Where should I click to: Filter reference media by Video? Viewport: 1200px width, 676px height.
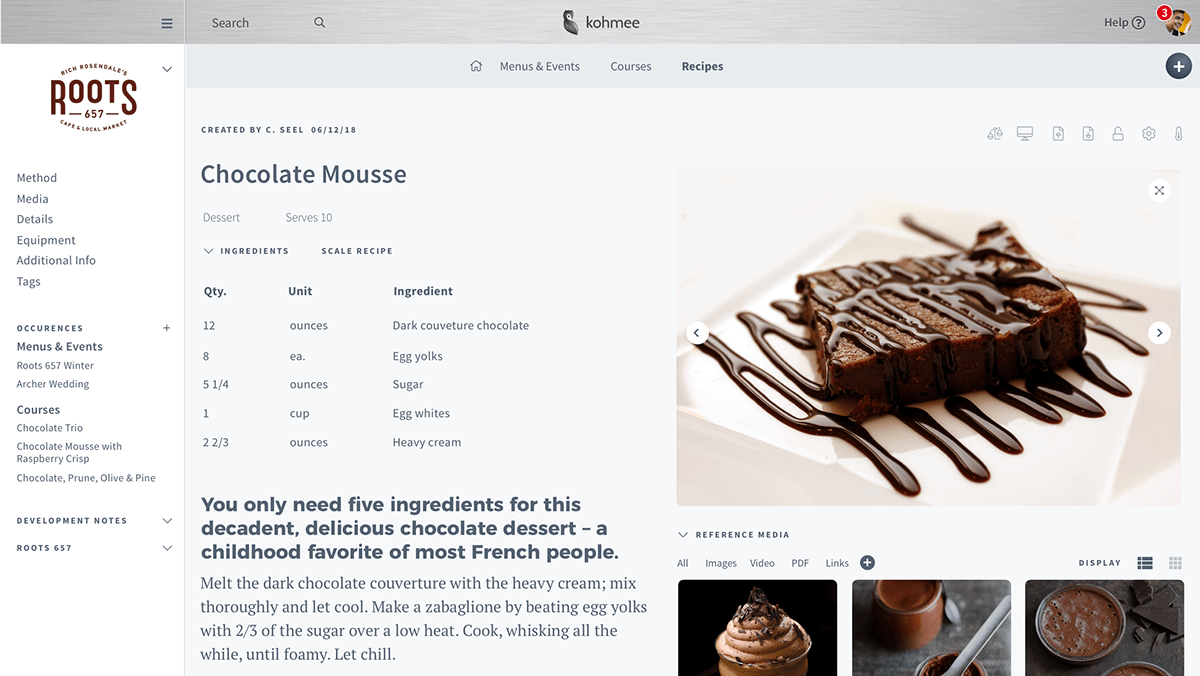763,563
